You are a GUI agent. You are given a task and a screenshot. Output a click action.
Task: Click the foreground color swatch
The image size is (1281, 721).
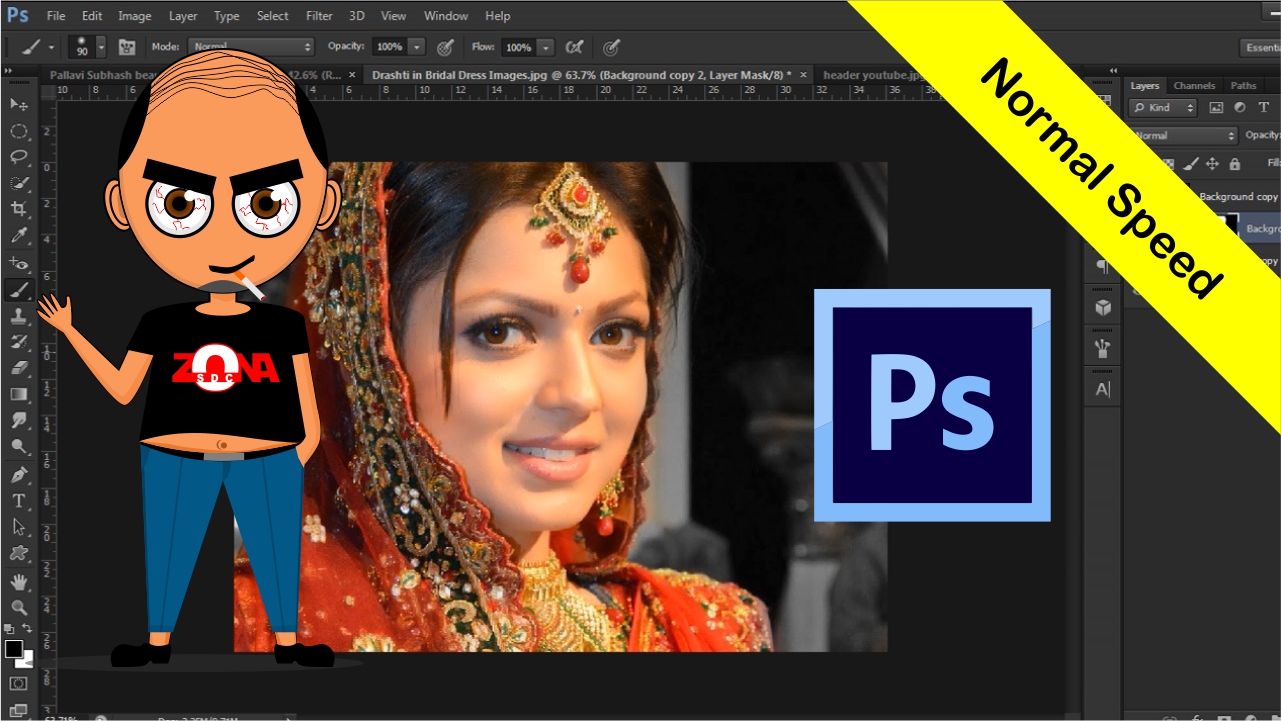pos(13,649)
